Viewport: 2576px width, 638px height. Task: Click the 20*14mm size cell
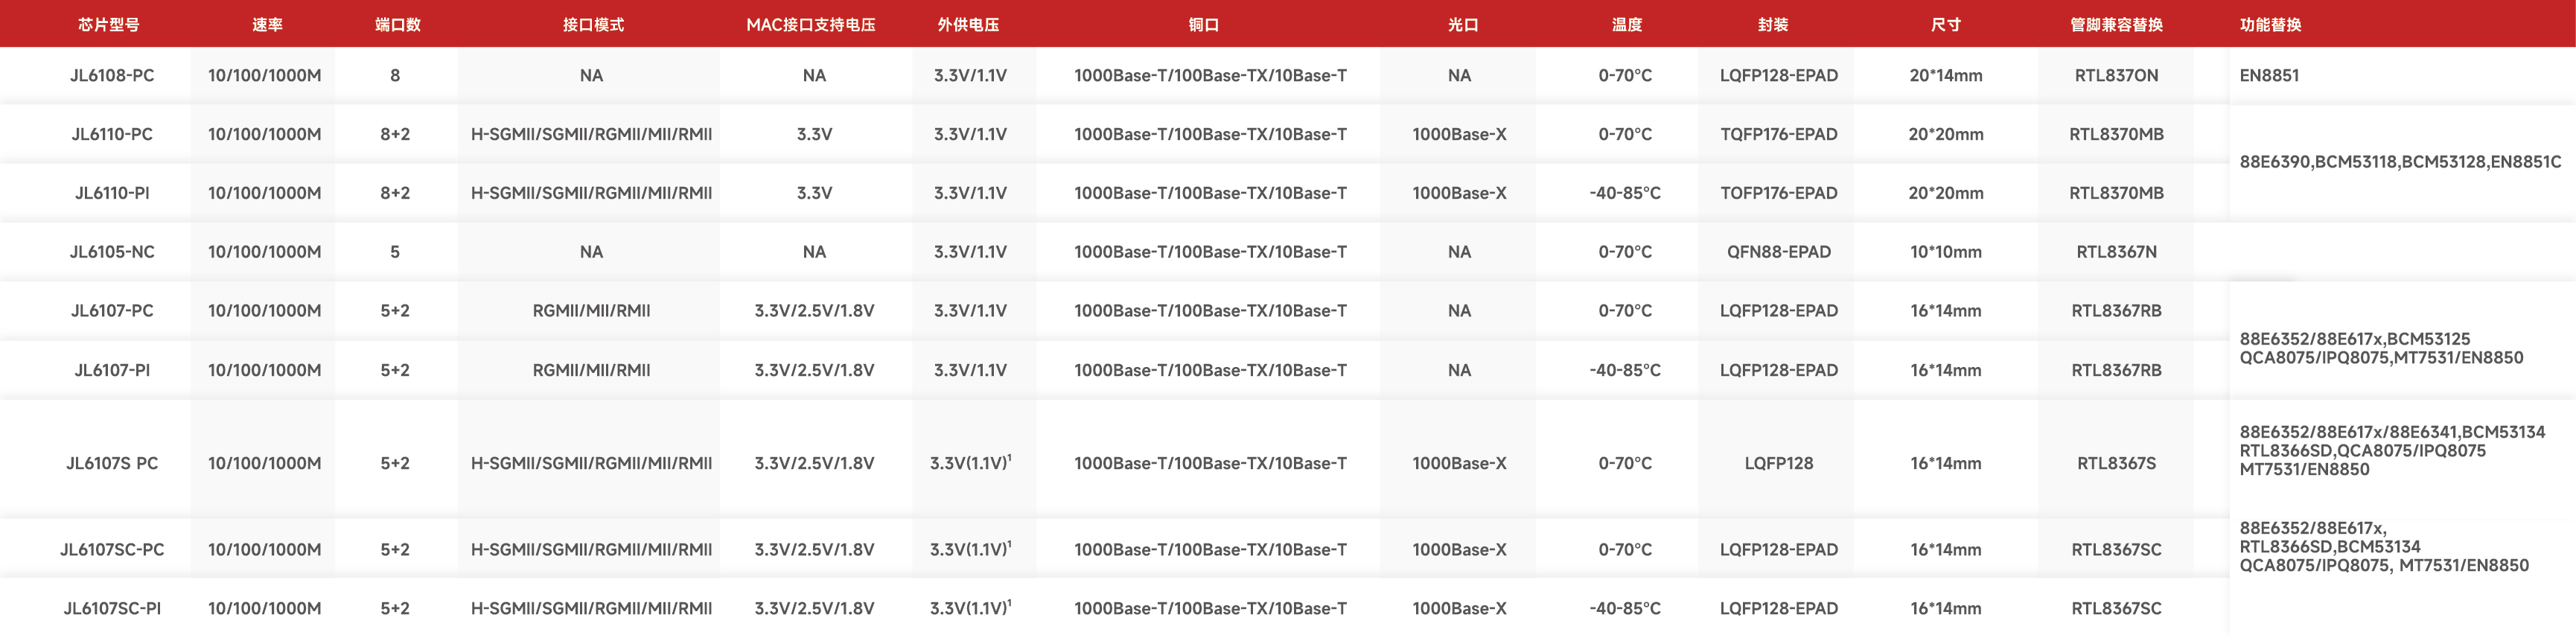(1945, 75)
